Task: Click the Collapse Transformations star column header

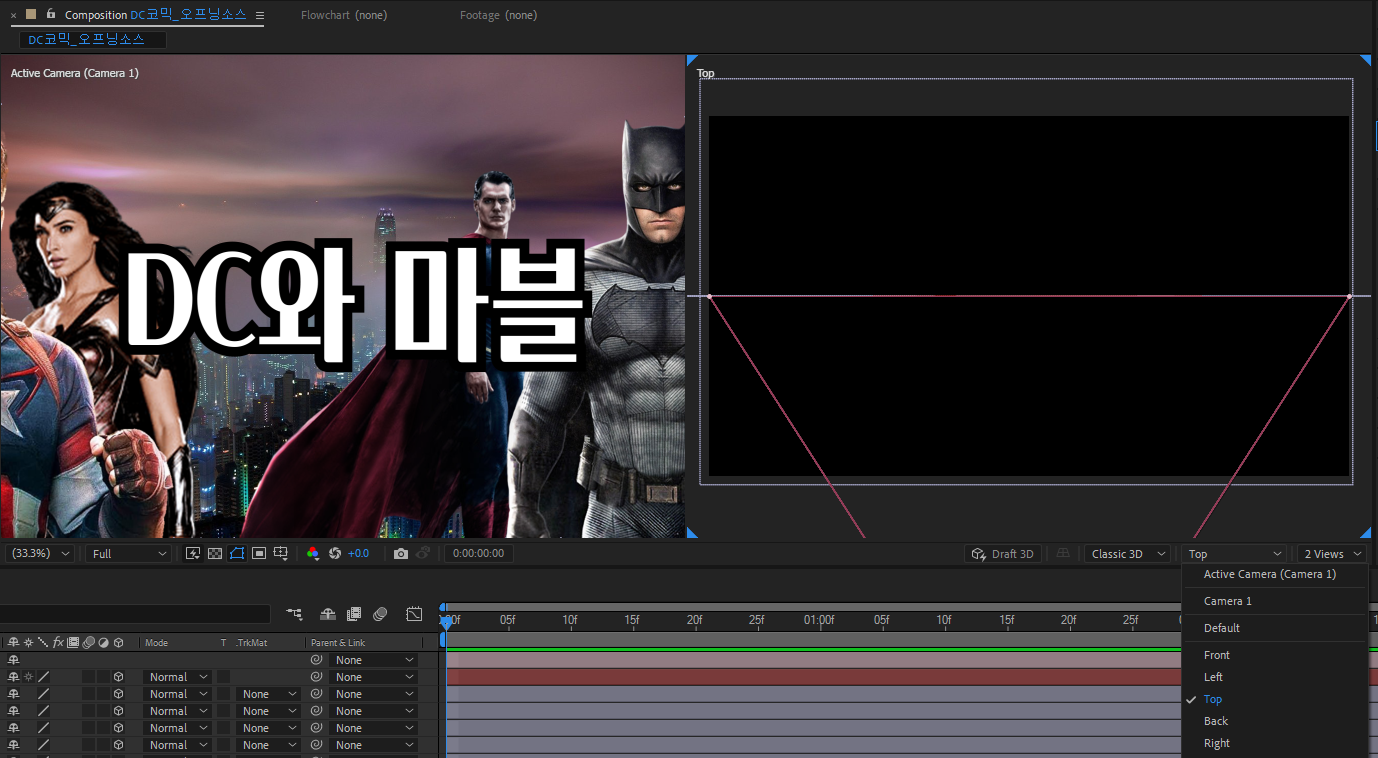Action: 28,642
